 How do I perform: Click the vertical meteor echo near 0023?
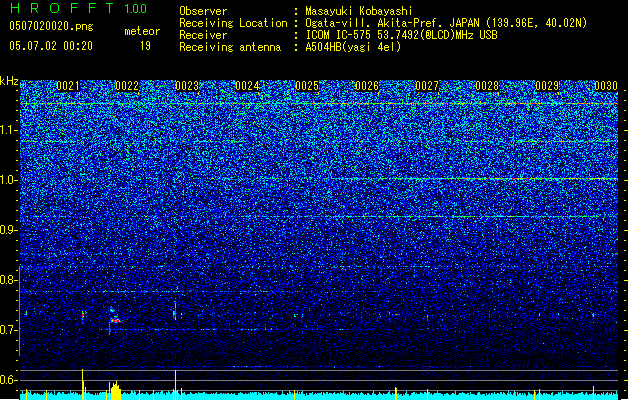click(175, 311)
